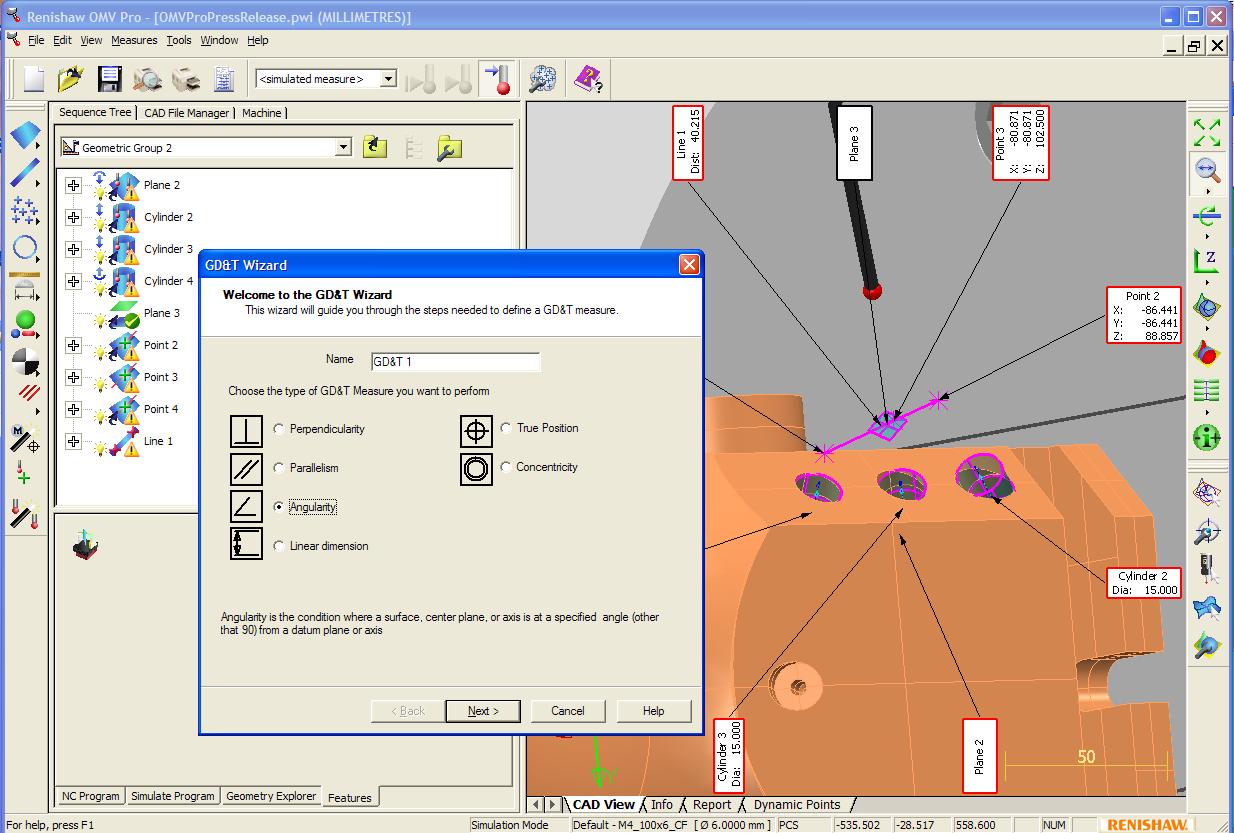Viewport: 1234px width, 833px height.
Task: Switch to the Geometry Explorer tab
Action: (271, 796)
